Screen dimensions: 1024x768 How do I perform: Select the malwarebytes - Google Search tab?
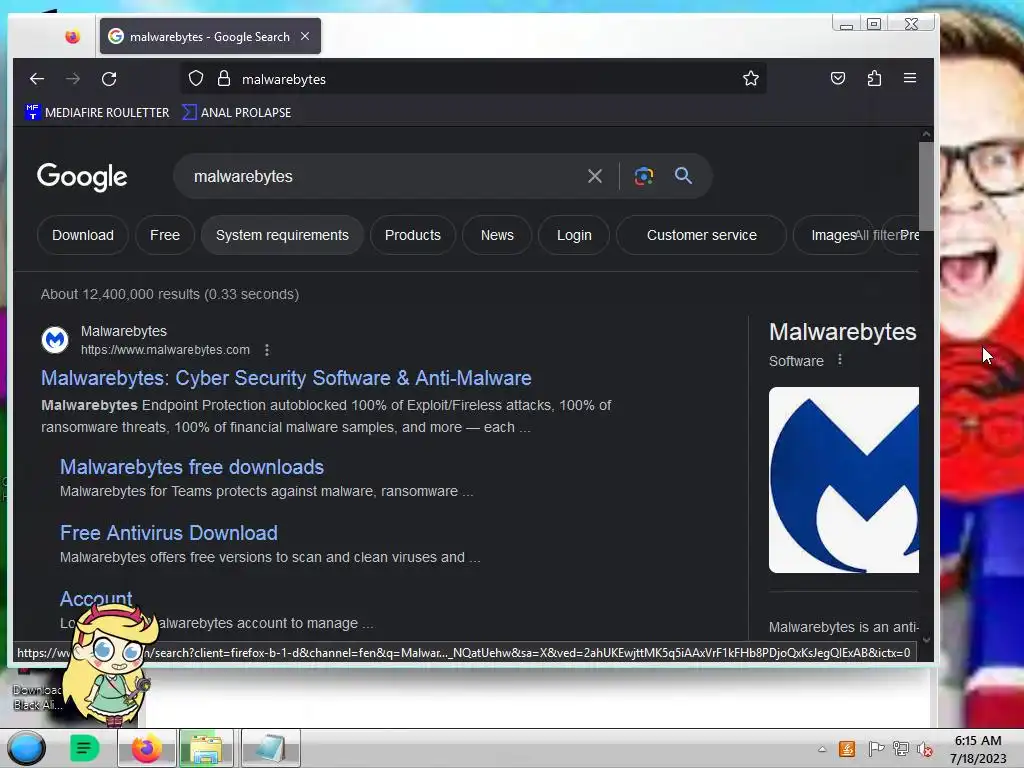210,37
